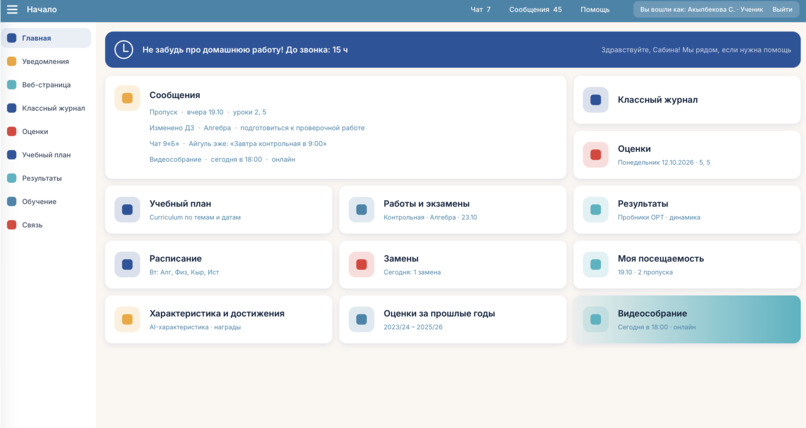Select Оценки in the sidebar
Screen dimensions: 806x428
coord(46,132)
